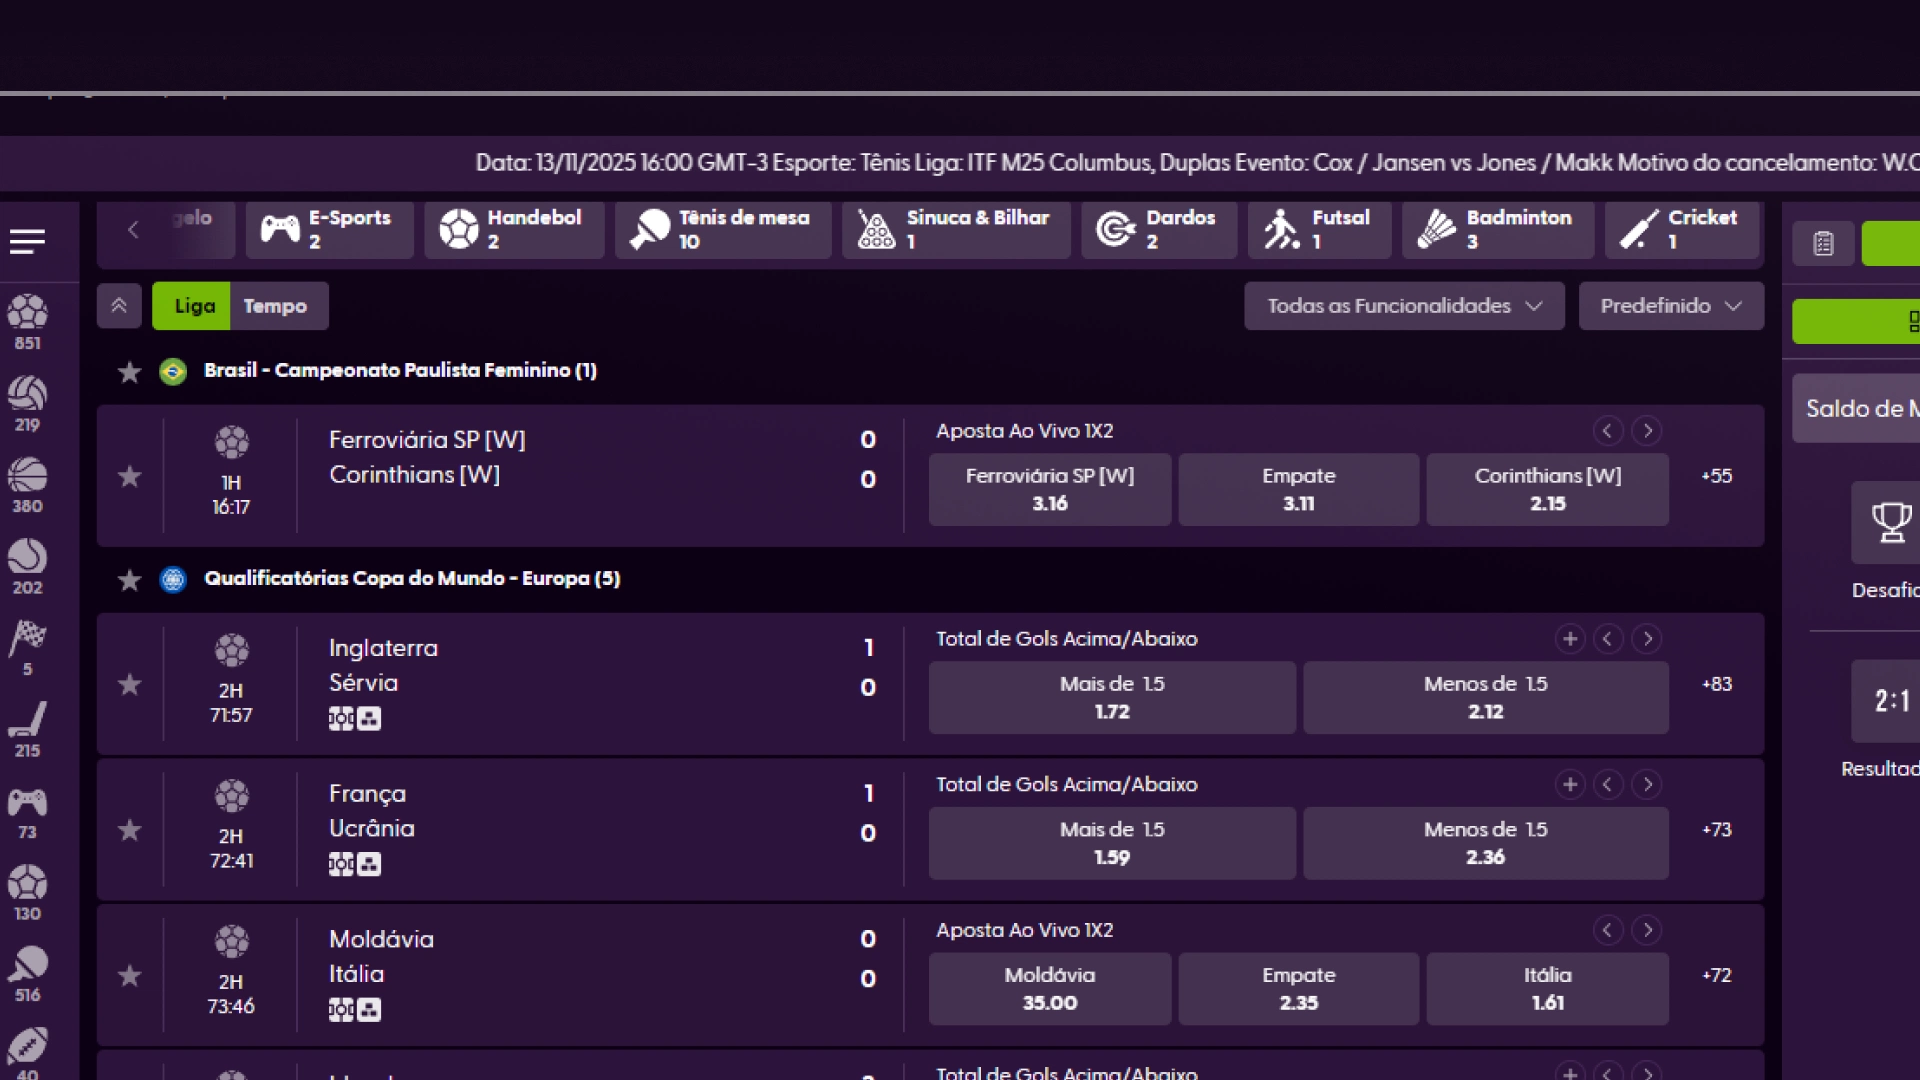The image size is (1920, 1080).
Task: Bet on Empate at odds 3.11
Action: pyautogui.click(x=1298, y=489)
